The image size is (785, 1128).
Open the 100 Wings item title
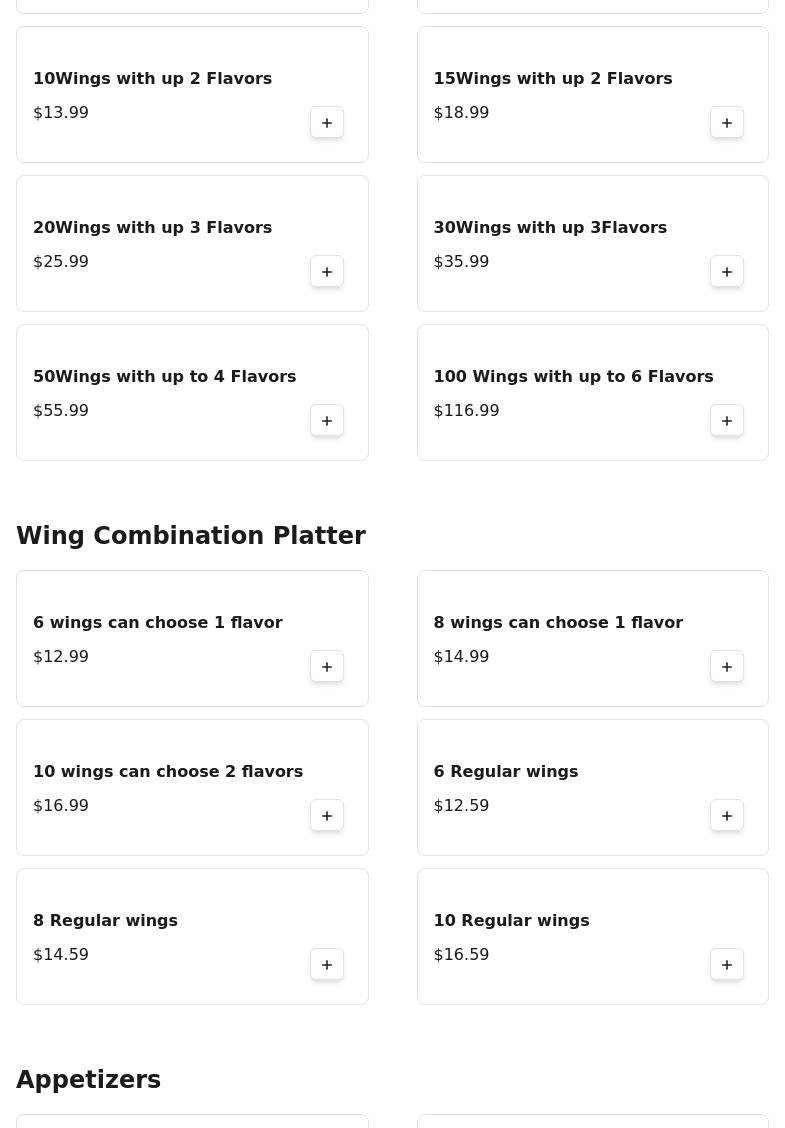(x=573, y=376)
